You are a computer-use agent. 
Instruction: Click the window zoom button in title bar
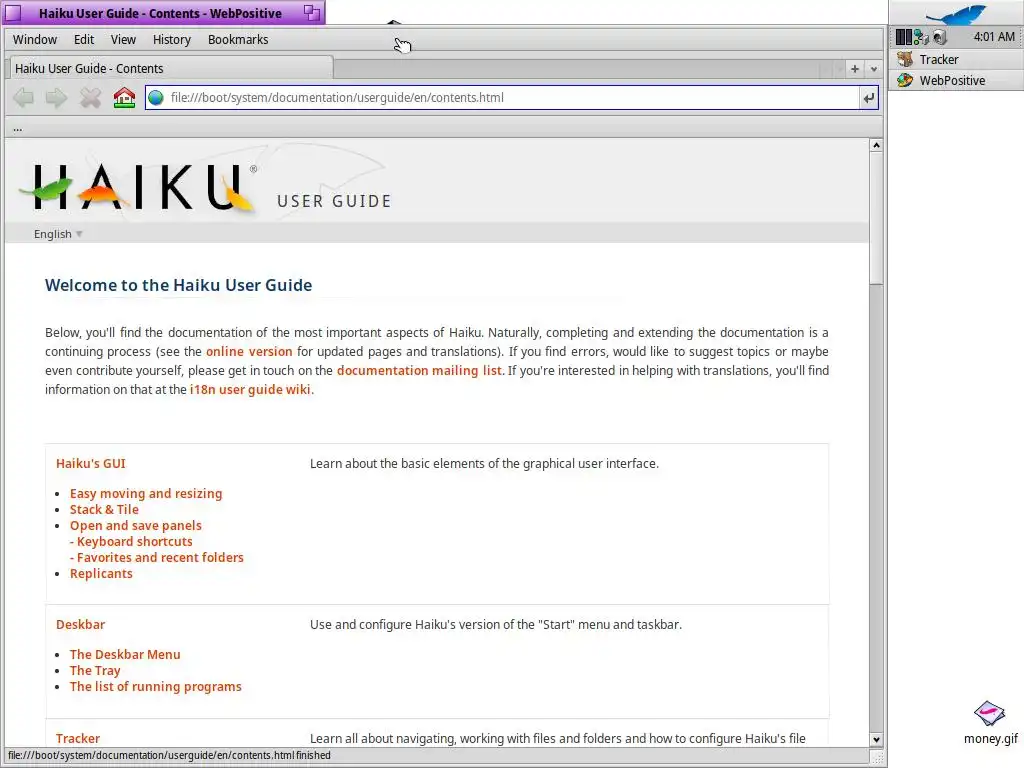click(x=312, y=12)
